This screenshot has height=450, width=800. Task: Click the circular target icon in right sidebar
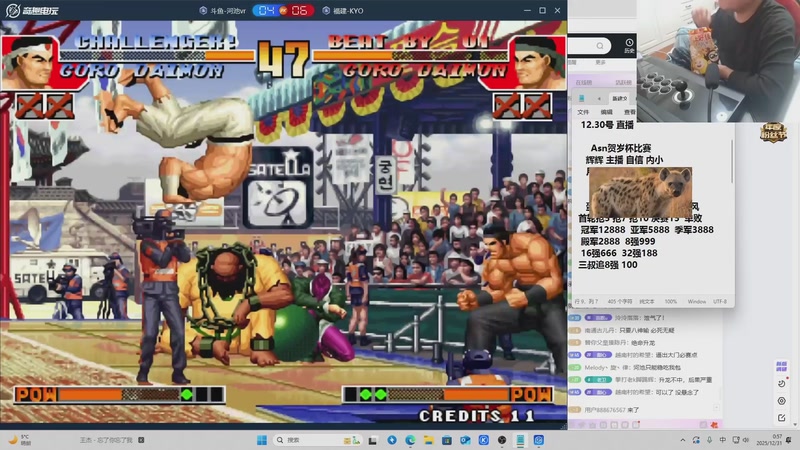(x=782, y=401)
